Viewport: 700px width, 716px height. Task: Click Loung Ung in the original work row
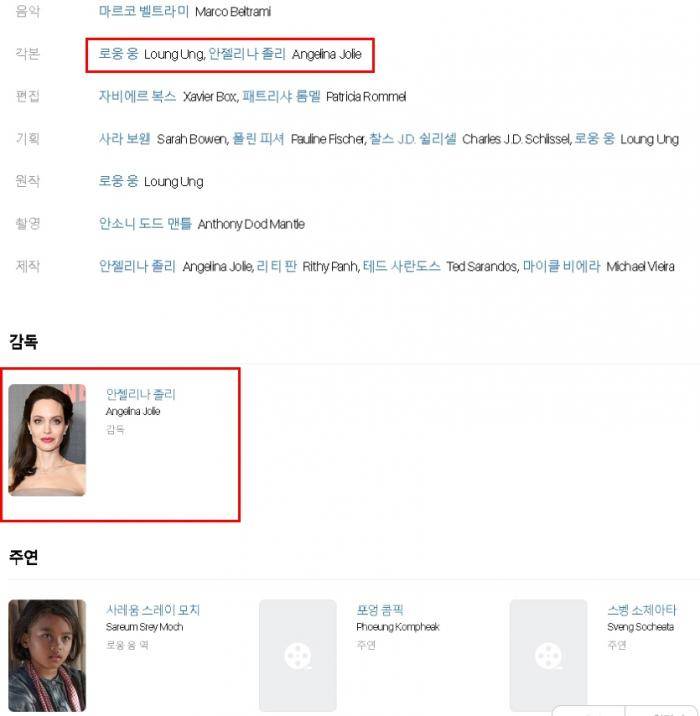pyautogui.click(x=118, y=181)
